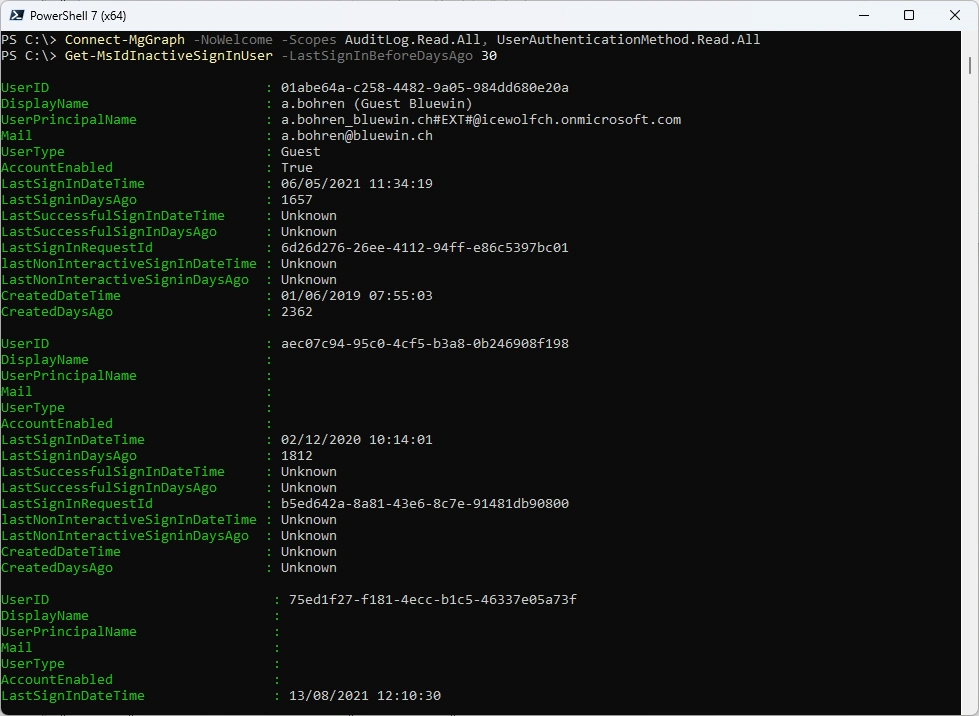The width and height of the screenshot is (979, 716).
Task: Maximize the PowerShell 7 window
Action: 909,15
